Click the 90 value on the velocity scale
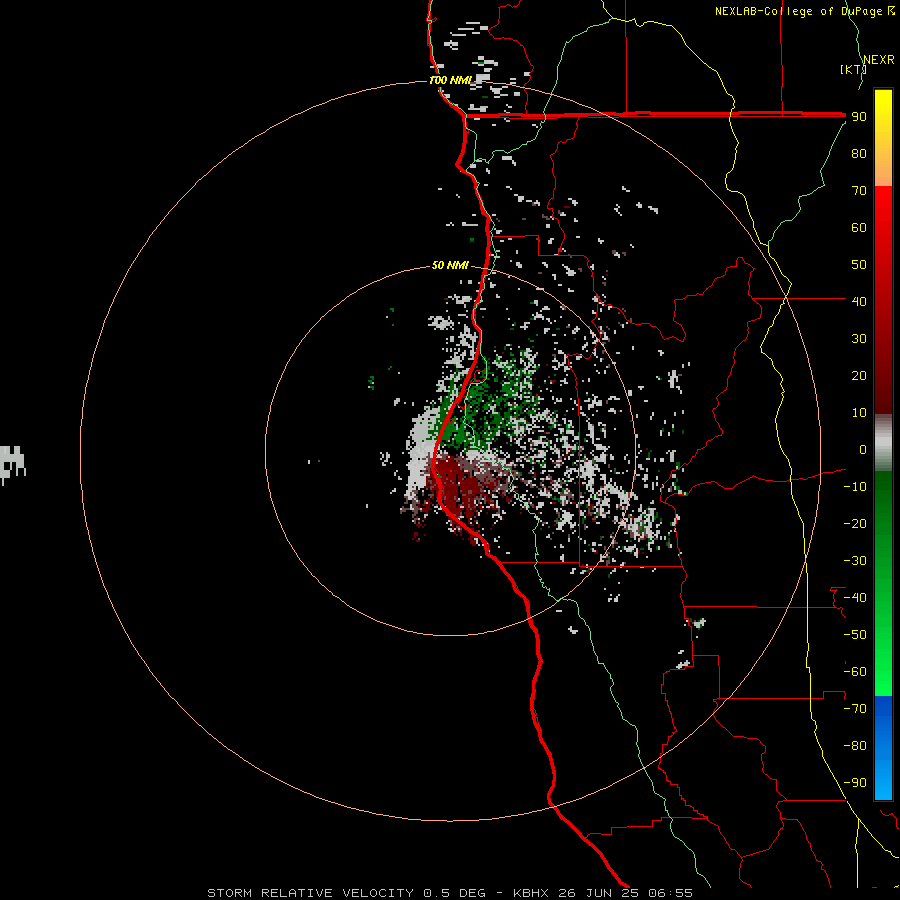900x900 pixels. [859, 117]
